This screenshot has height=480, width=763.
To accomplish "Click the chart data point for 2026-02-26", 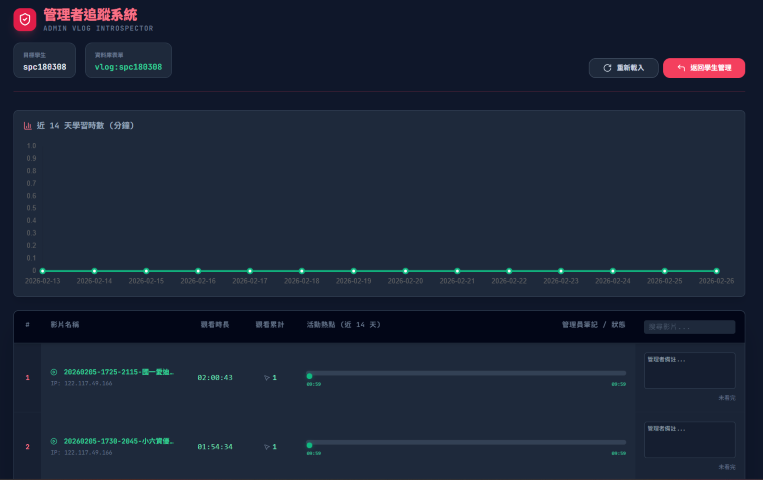I will [x=716, y=271].
